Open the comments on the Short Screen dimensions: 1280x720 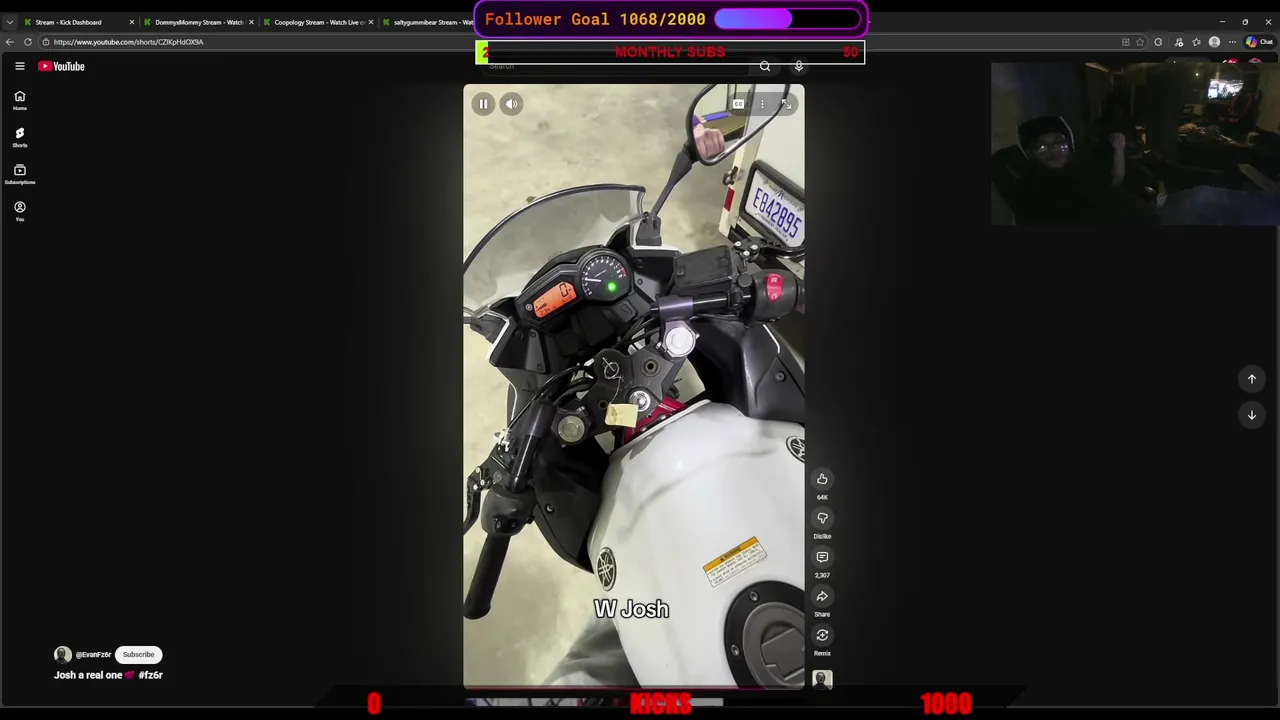pyautogui.click(x=822, y=557)
